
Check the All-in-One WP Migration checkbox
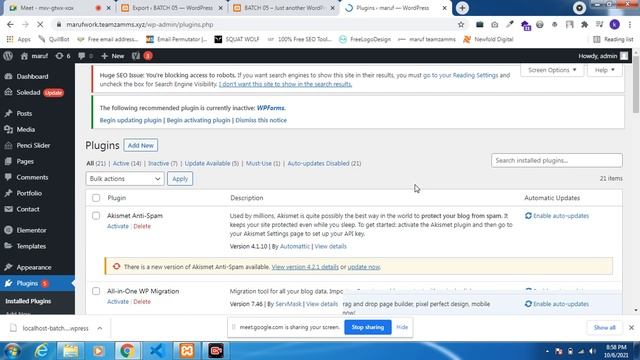pos(96,291)
